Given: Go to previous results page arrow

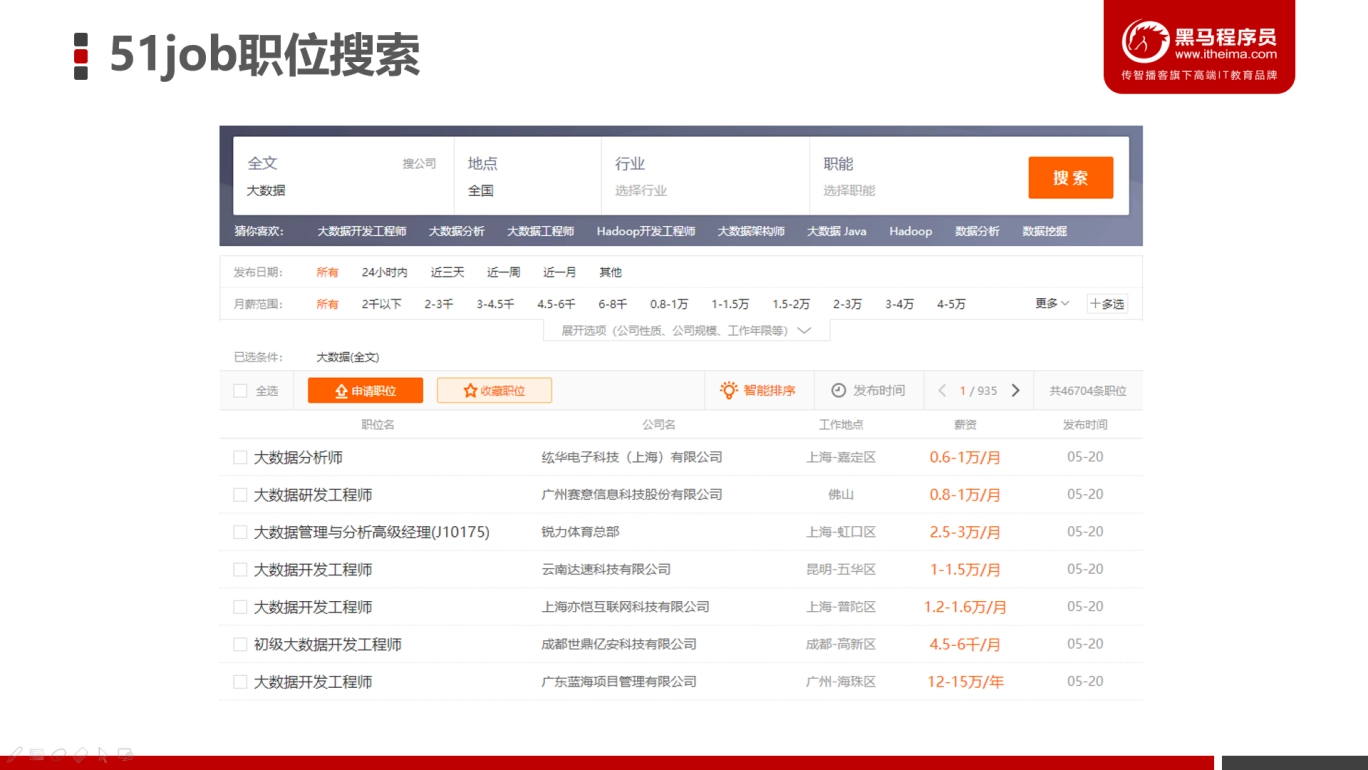Looking at the screenshot, I should 942,391.
